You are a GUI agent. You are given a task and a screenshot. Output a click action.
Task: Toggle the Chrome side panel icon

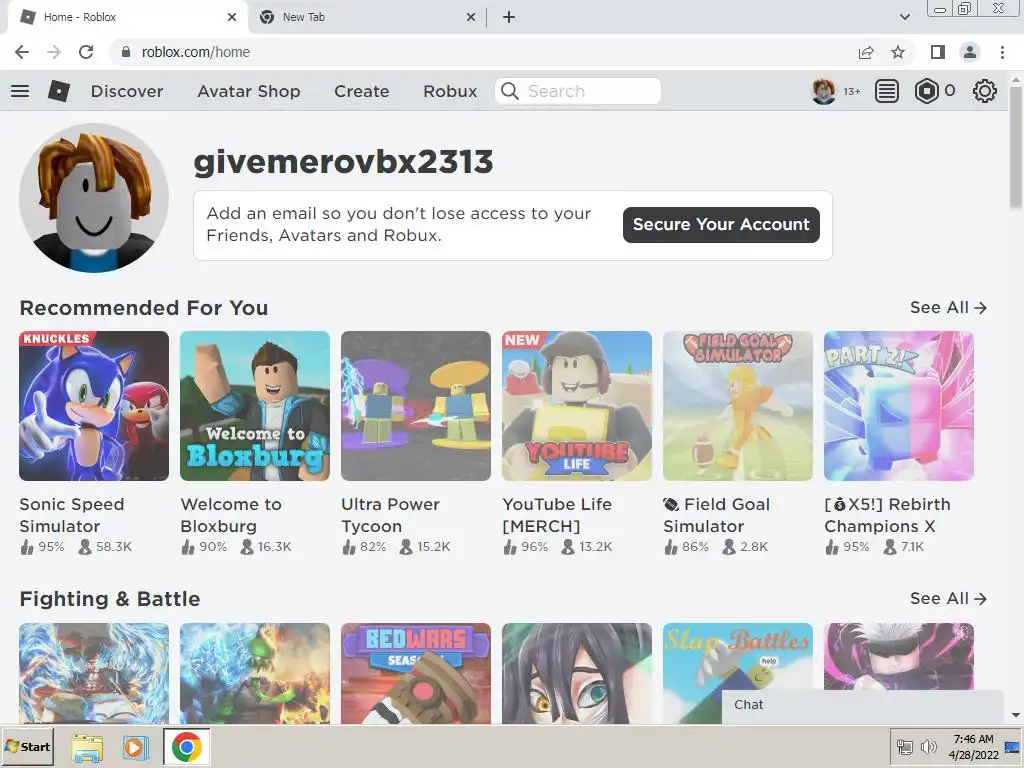click(938, 52)
